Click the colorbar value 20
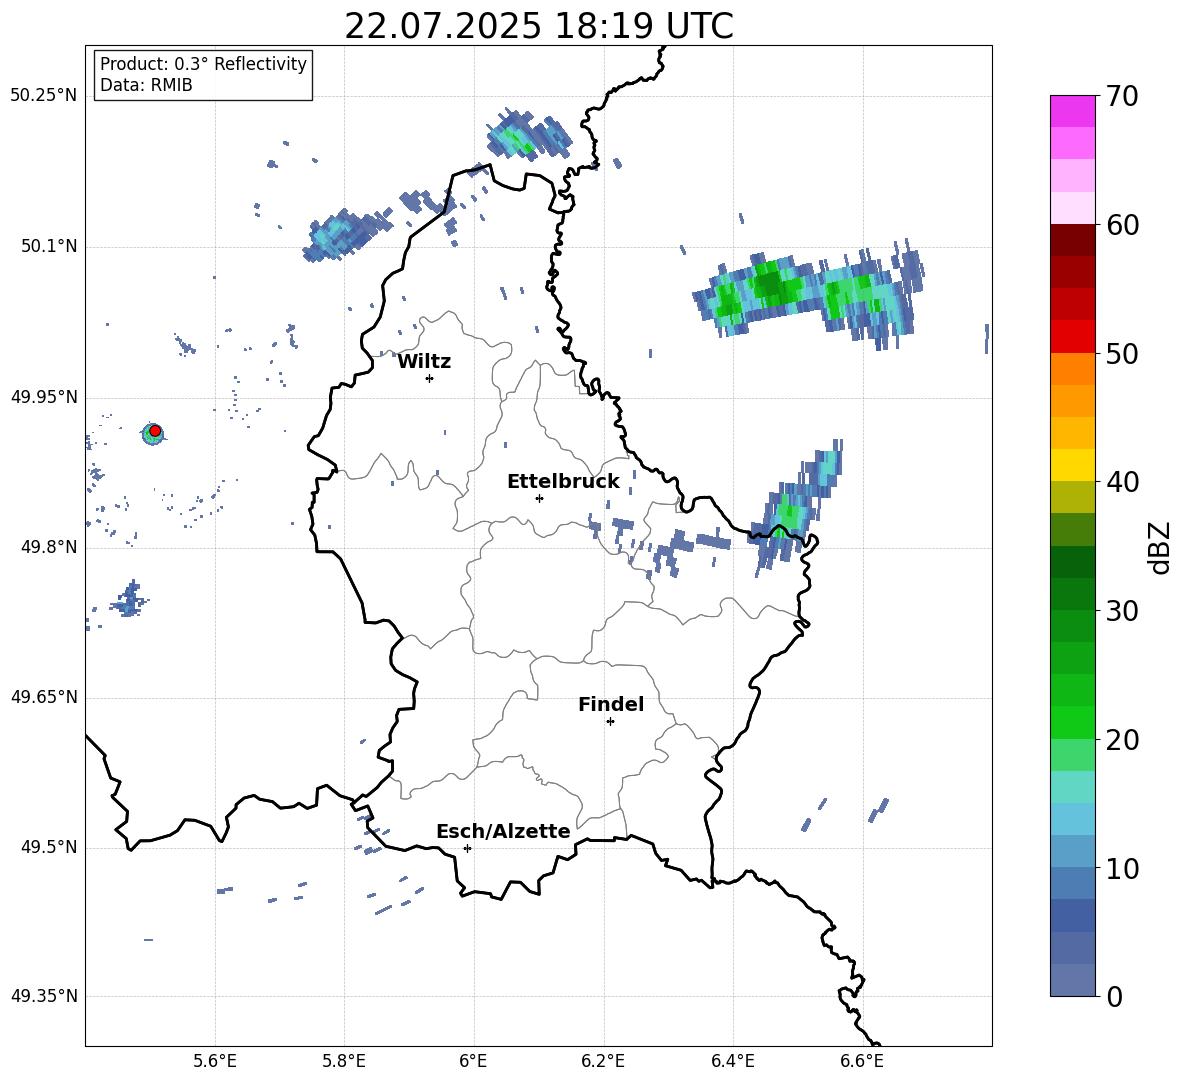The image size is (1184, 1081). (1122, 740)
